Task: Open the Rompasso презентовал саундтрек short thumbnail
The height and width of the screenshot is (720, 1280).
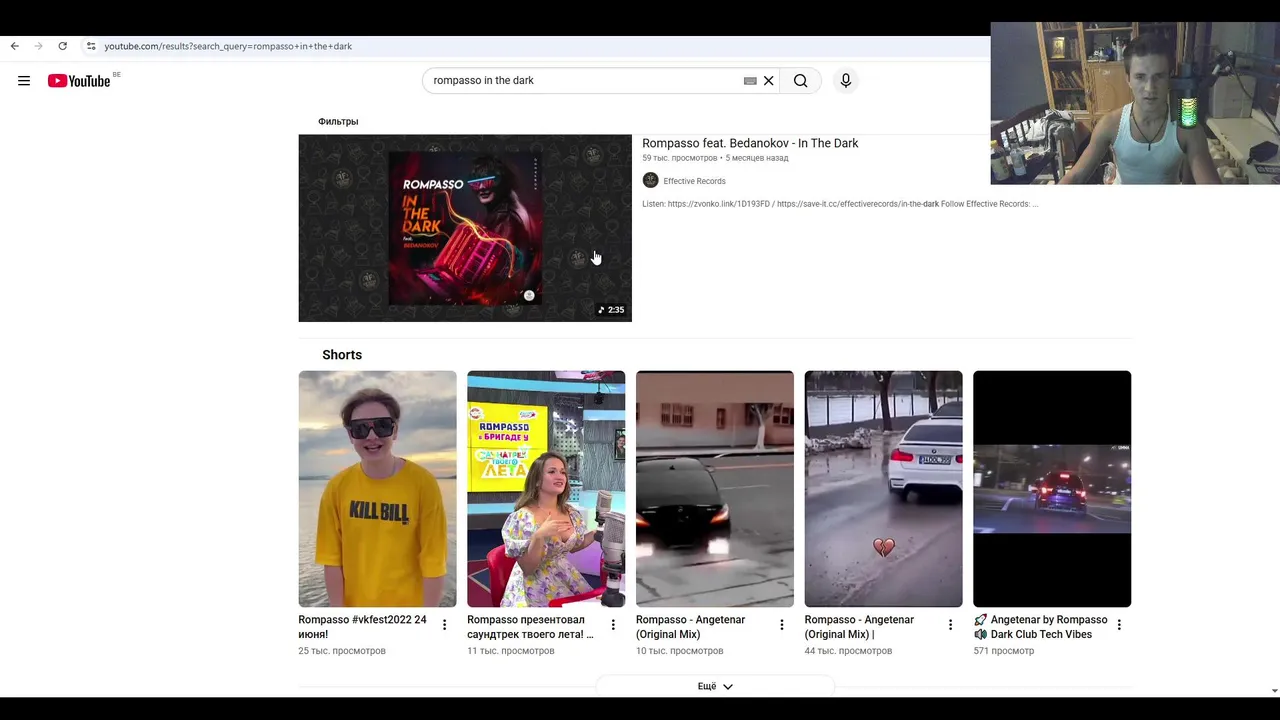Action: tap(546, 489)
